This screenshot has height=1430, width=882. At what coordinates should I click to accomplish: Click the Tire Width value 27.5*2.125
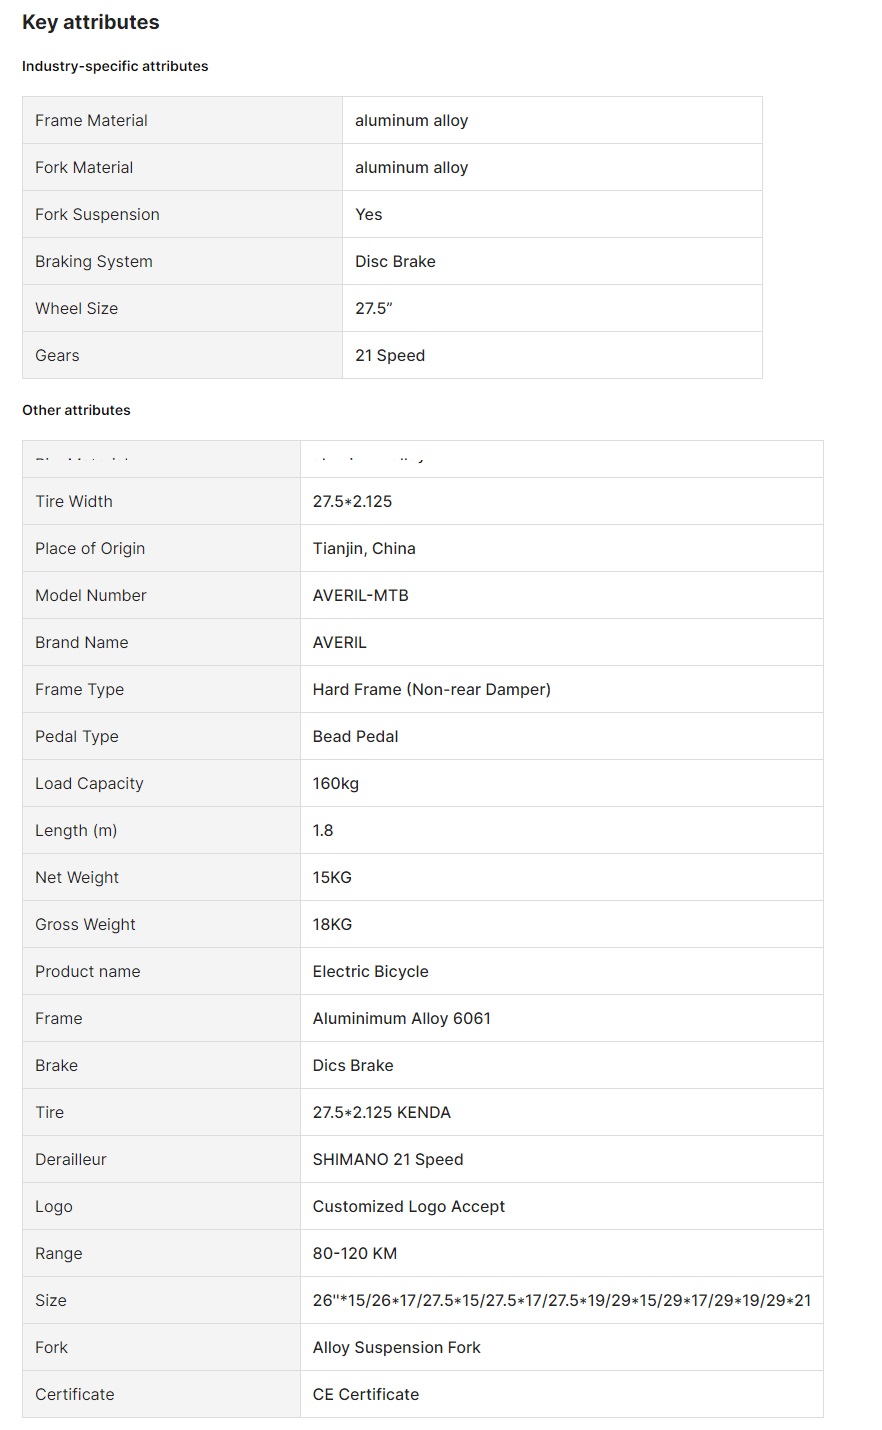pos(352,501)
